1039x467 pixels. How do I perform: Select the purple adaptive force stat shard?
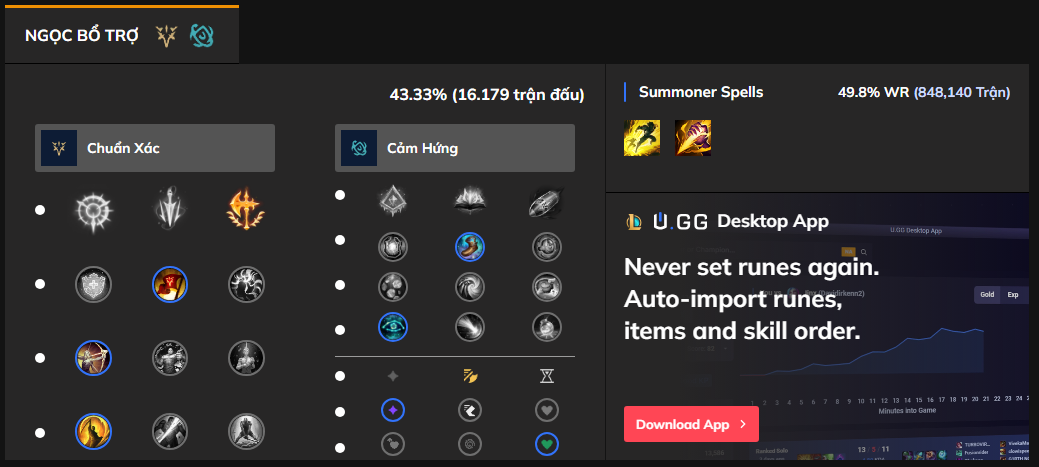pos(393,409)
